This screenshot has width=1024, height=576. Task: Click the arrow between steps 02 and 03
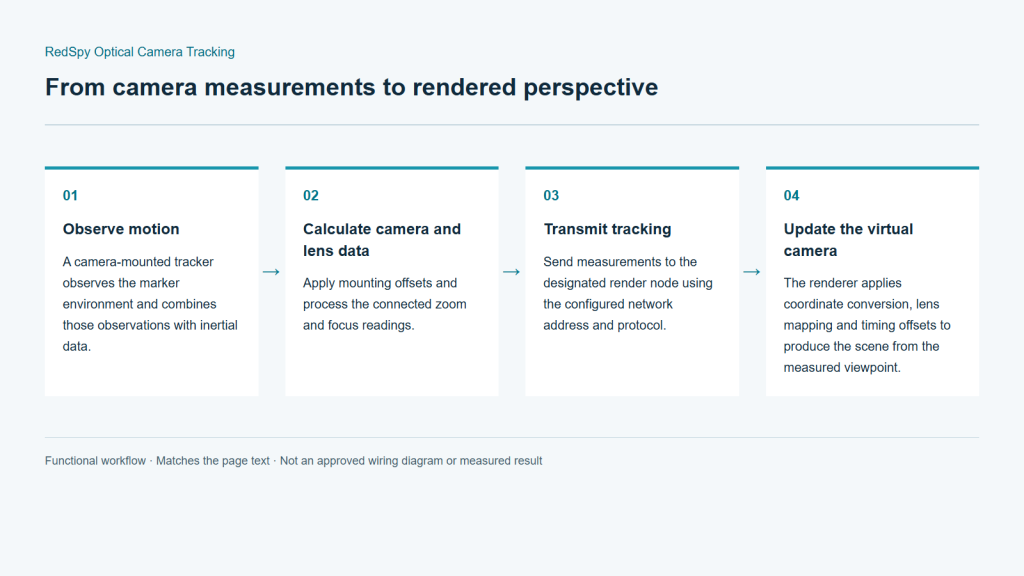[511, 272]
